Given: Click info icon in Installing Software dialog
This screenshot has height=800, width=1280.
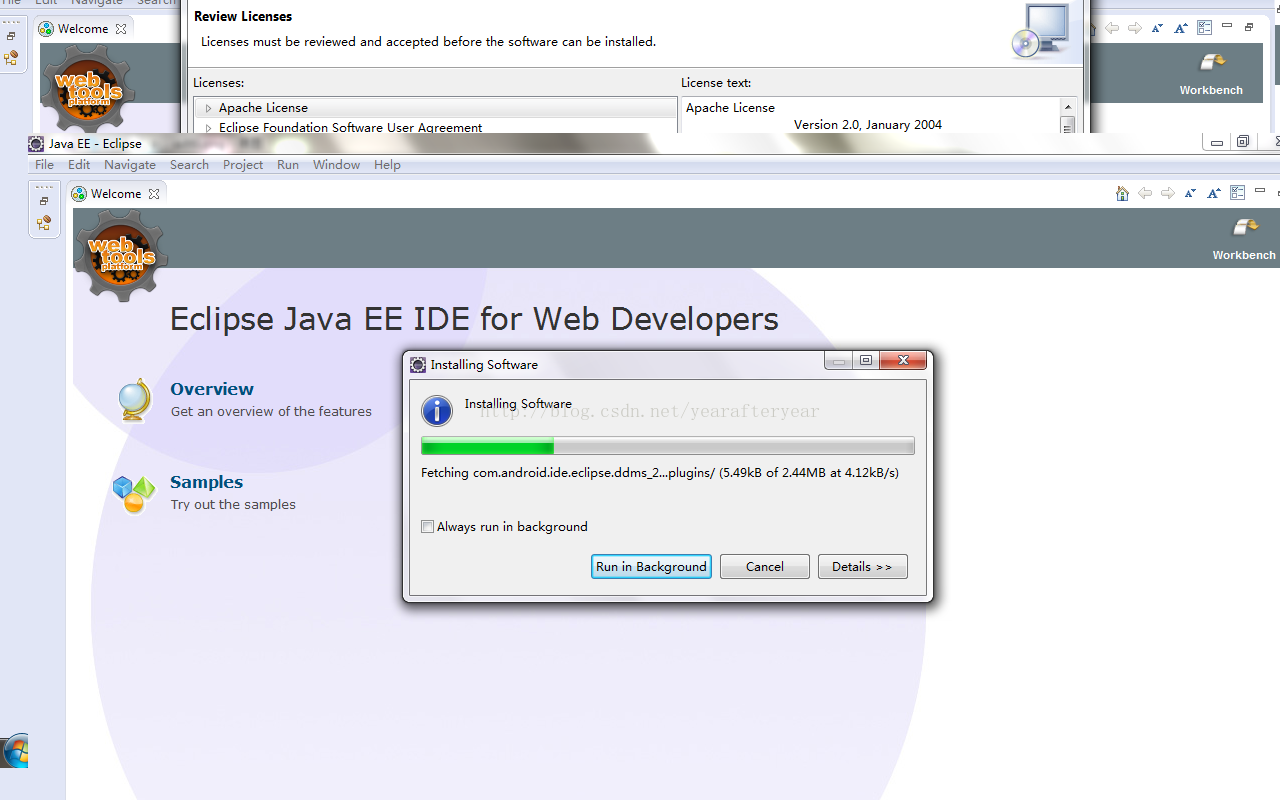Looking at the screenshot, I should [437, 410].
